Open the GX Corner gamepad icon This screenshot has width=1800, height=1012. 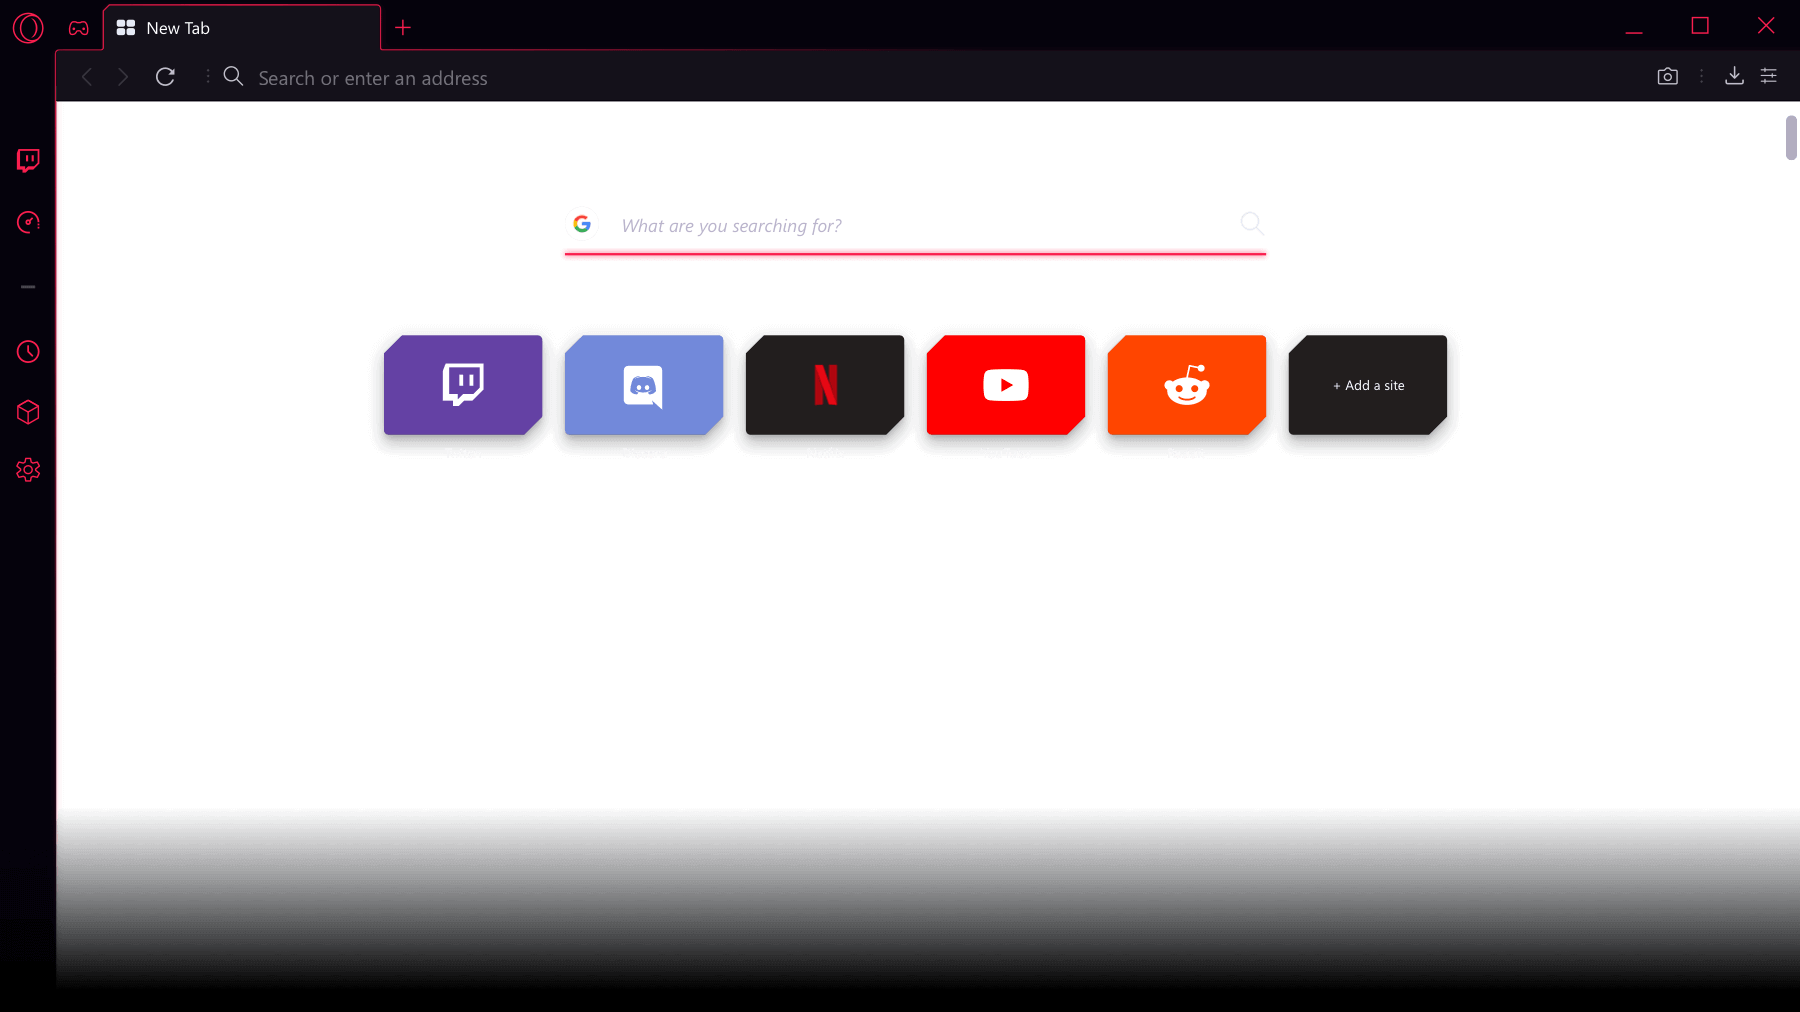(x=79, y=28)
